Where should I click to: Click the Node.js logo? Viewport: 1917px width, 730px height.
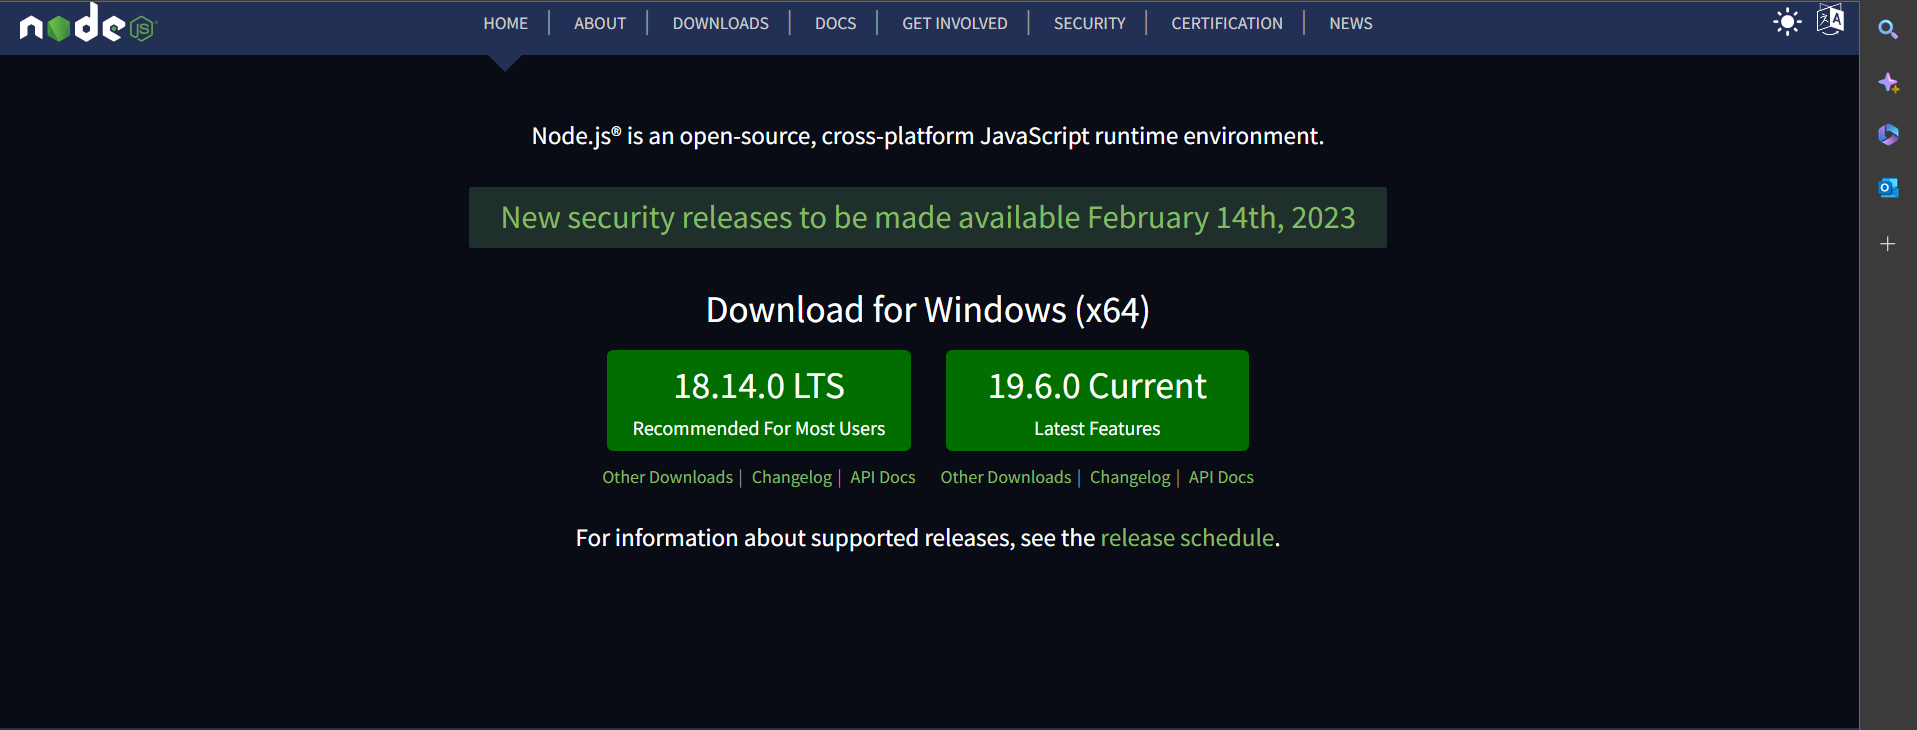point(88,23)
